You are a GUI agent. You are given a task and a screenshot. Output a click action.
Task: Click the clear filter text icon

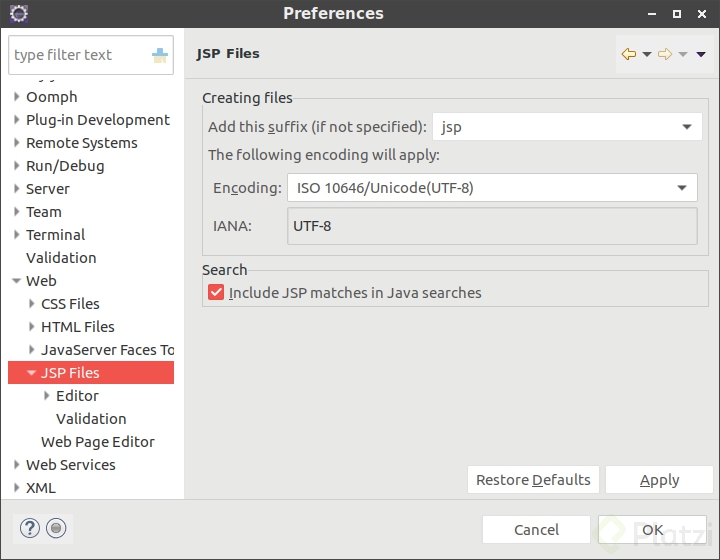tap(160, 56)
